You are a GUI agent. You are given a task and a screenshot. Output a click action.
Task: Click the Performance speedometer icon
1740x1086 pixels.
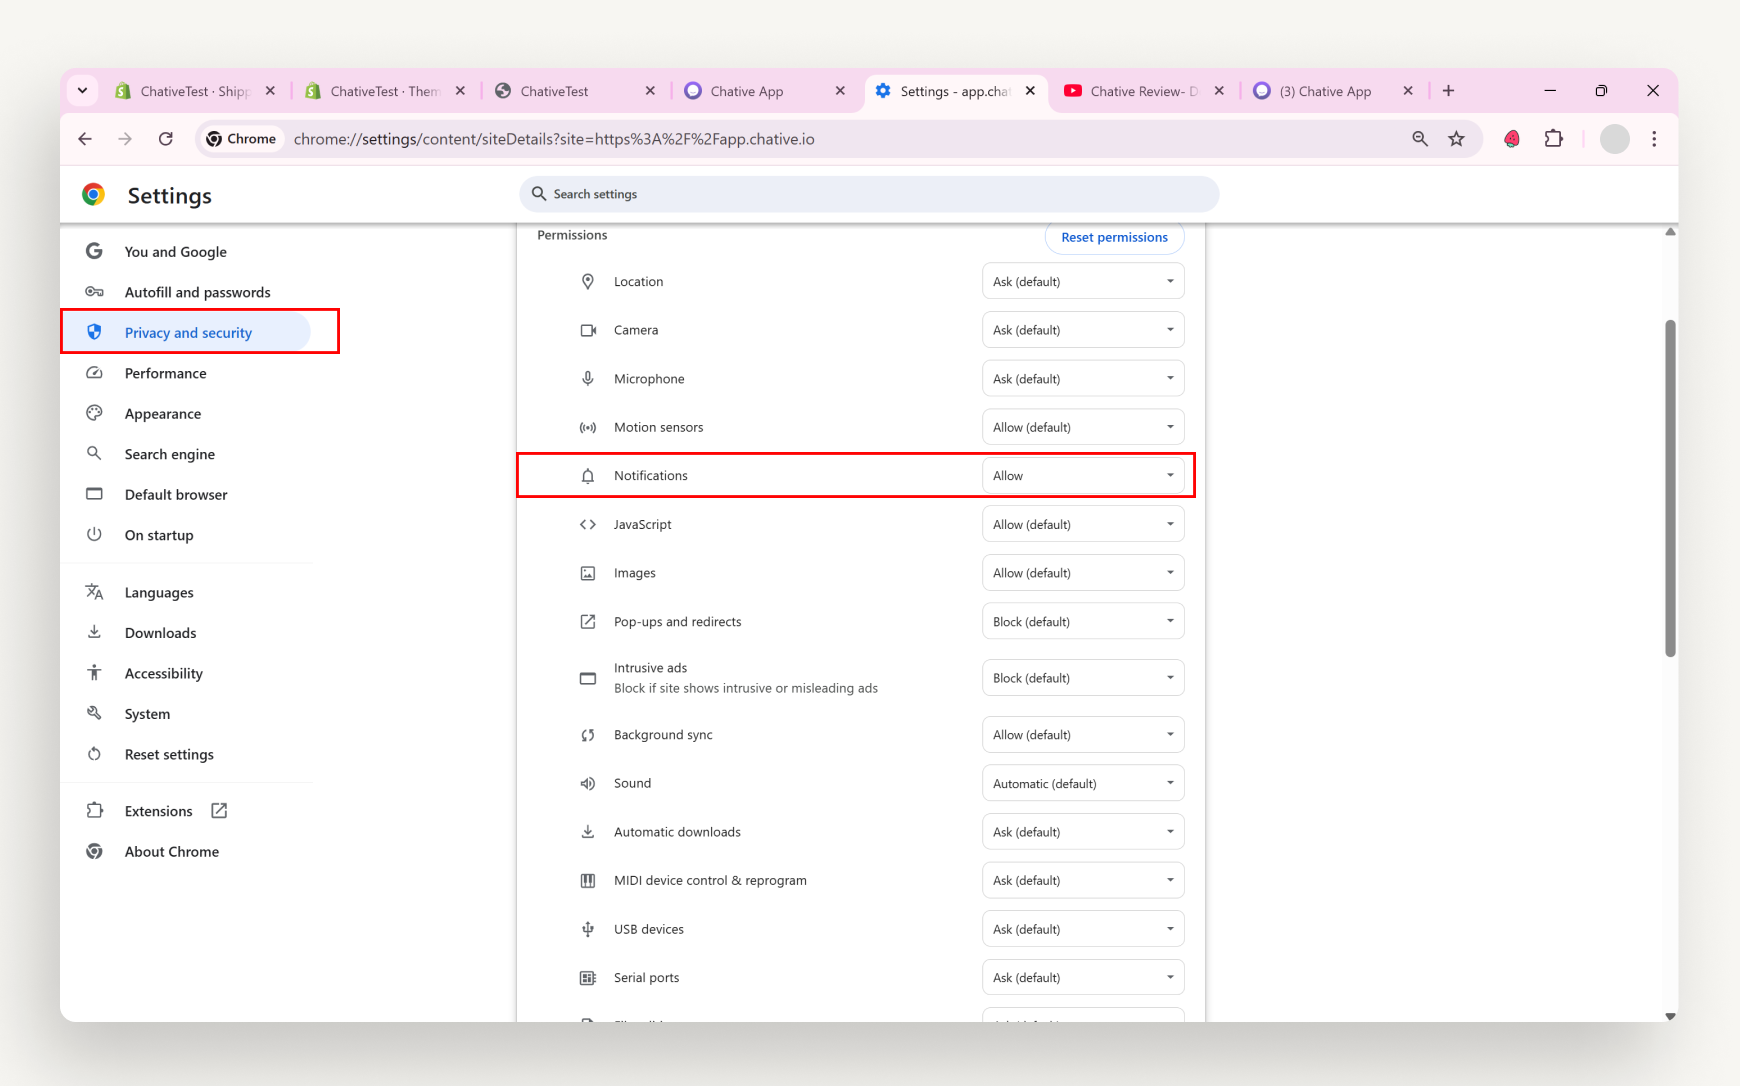coord(94,372)
